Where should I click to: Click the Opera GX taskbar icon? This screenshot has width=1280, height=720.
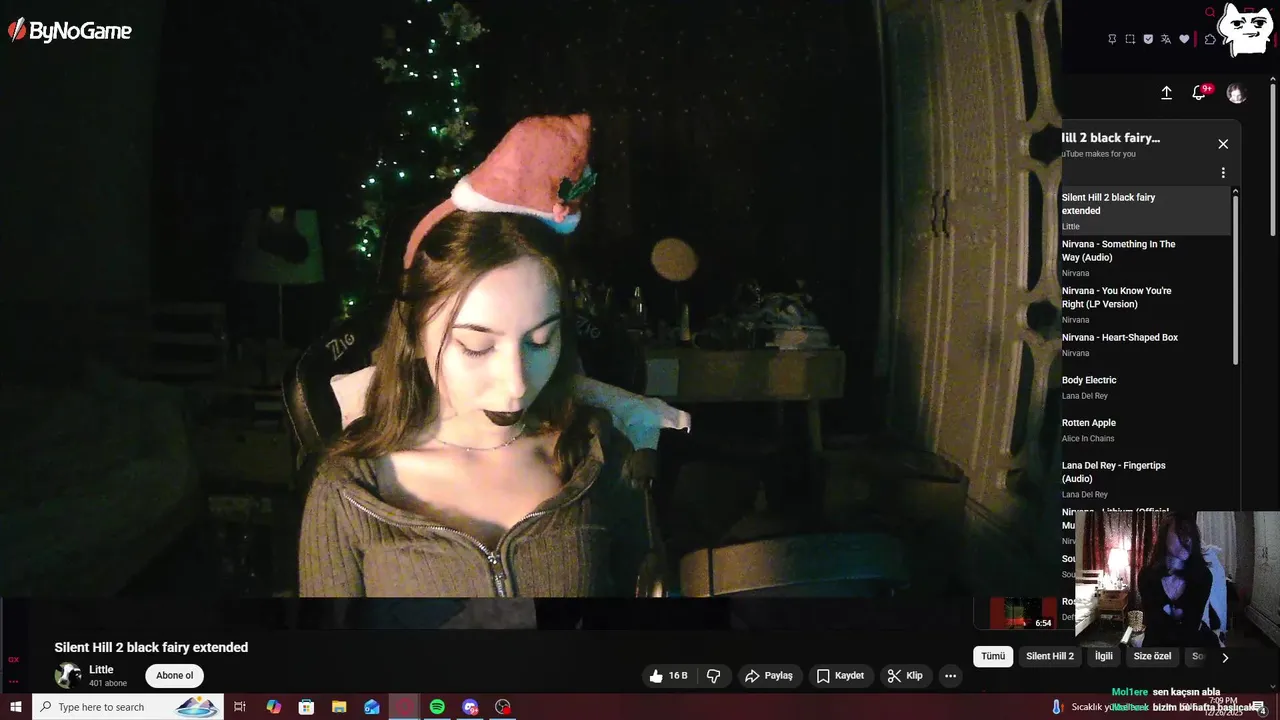[x=405, y=707]
